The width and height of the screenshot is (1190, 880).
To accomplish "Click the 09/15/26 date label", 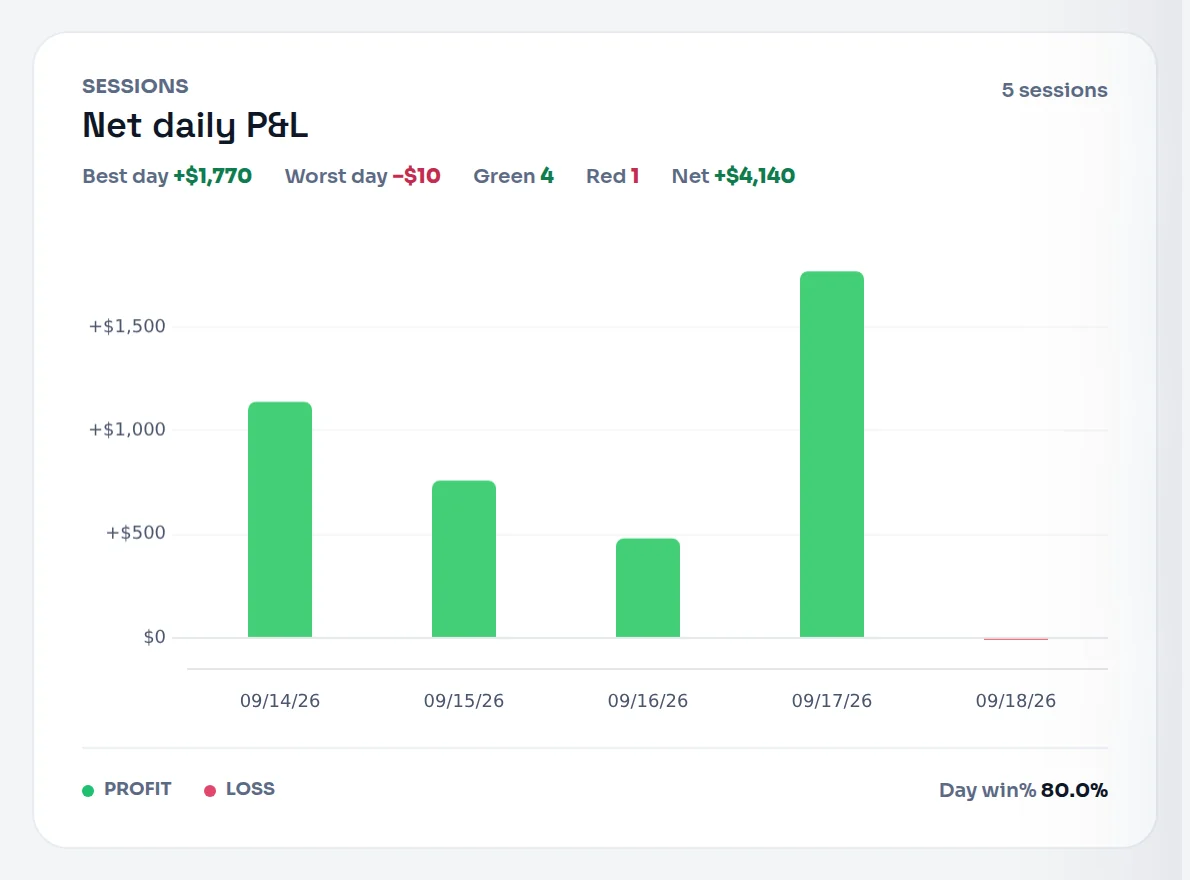I will (x=464, y=701).
